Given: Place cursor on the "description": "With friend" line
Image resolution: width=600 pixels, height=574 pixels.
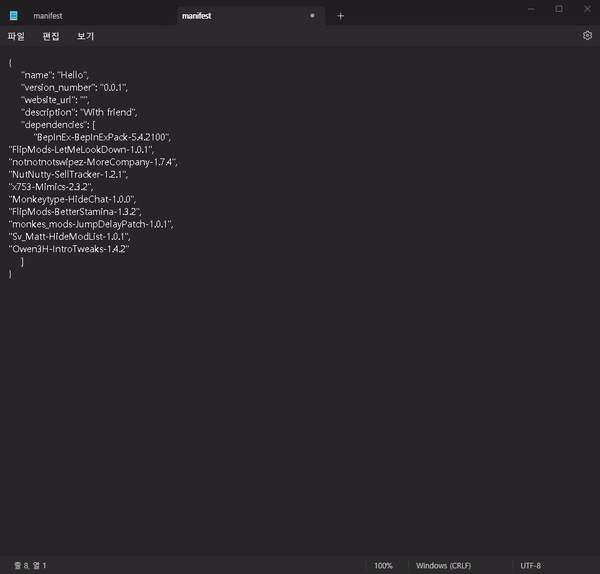Looking at the screenshot, I should 79,112.
